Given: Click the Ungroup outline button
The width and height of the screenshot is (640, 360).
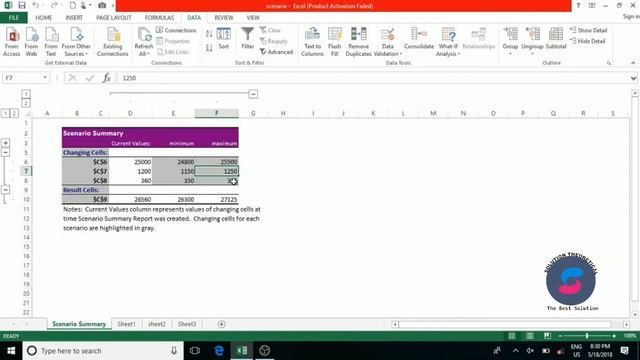Looking at the screenshot, I should coord(532,41).
